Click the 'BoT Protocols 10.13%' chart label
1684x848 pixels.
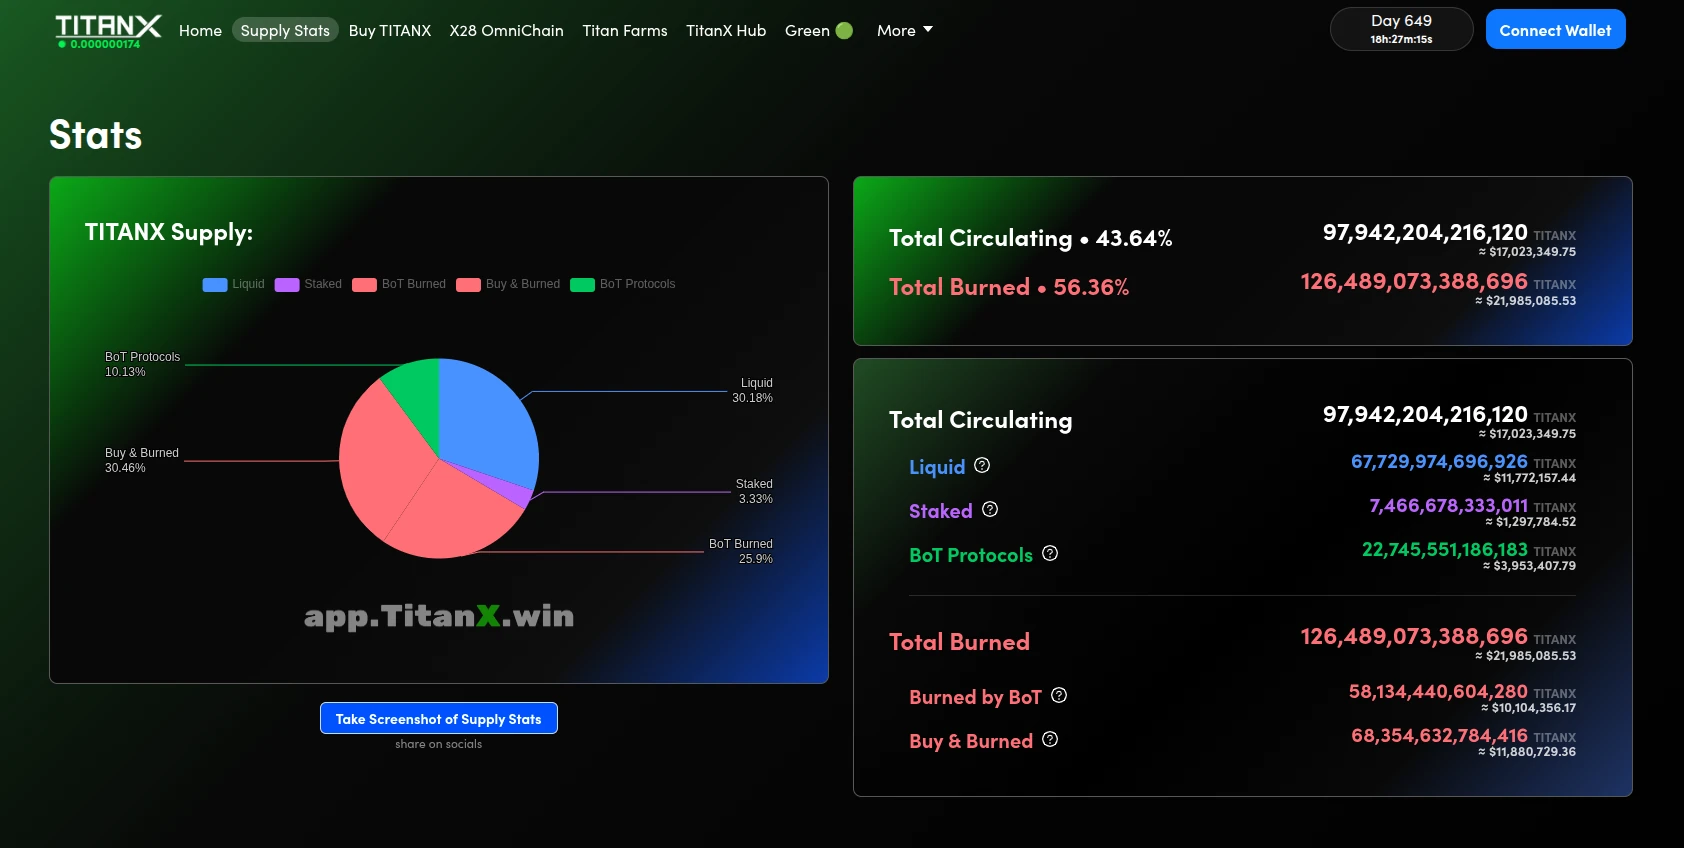pos(143,364)
